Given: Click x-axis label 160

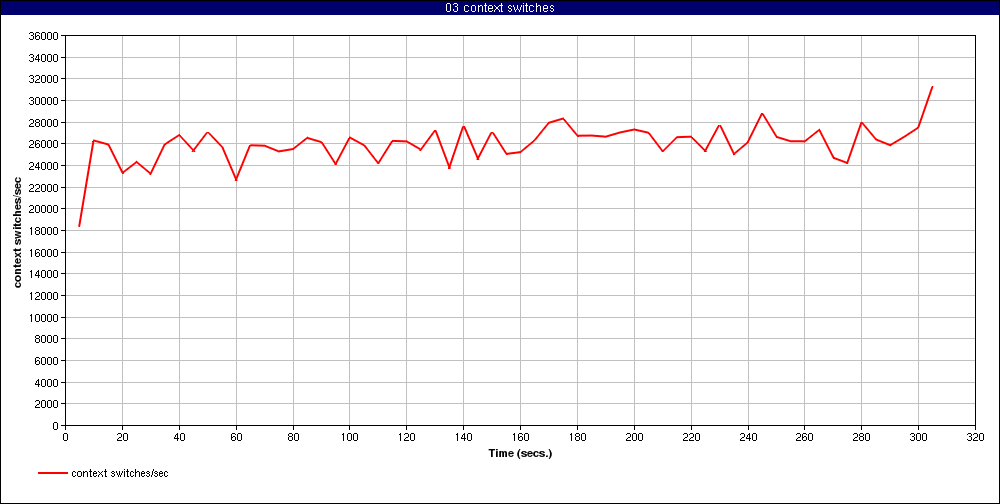Looking at the screenshot, I should pyautogui.click(x=520, y=438).
